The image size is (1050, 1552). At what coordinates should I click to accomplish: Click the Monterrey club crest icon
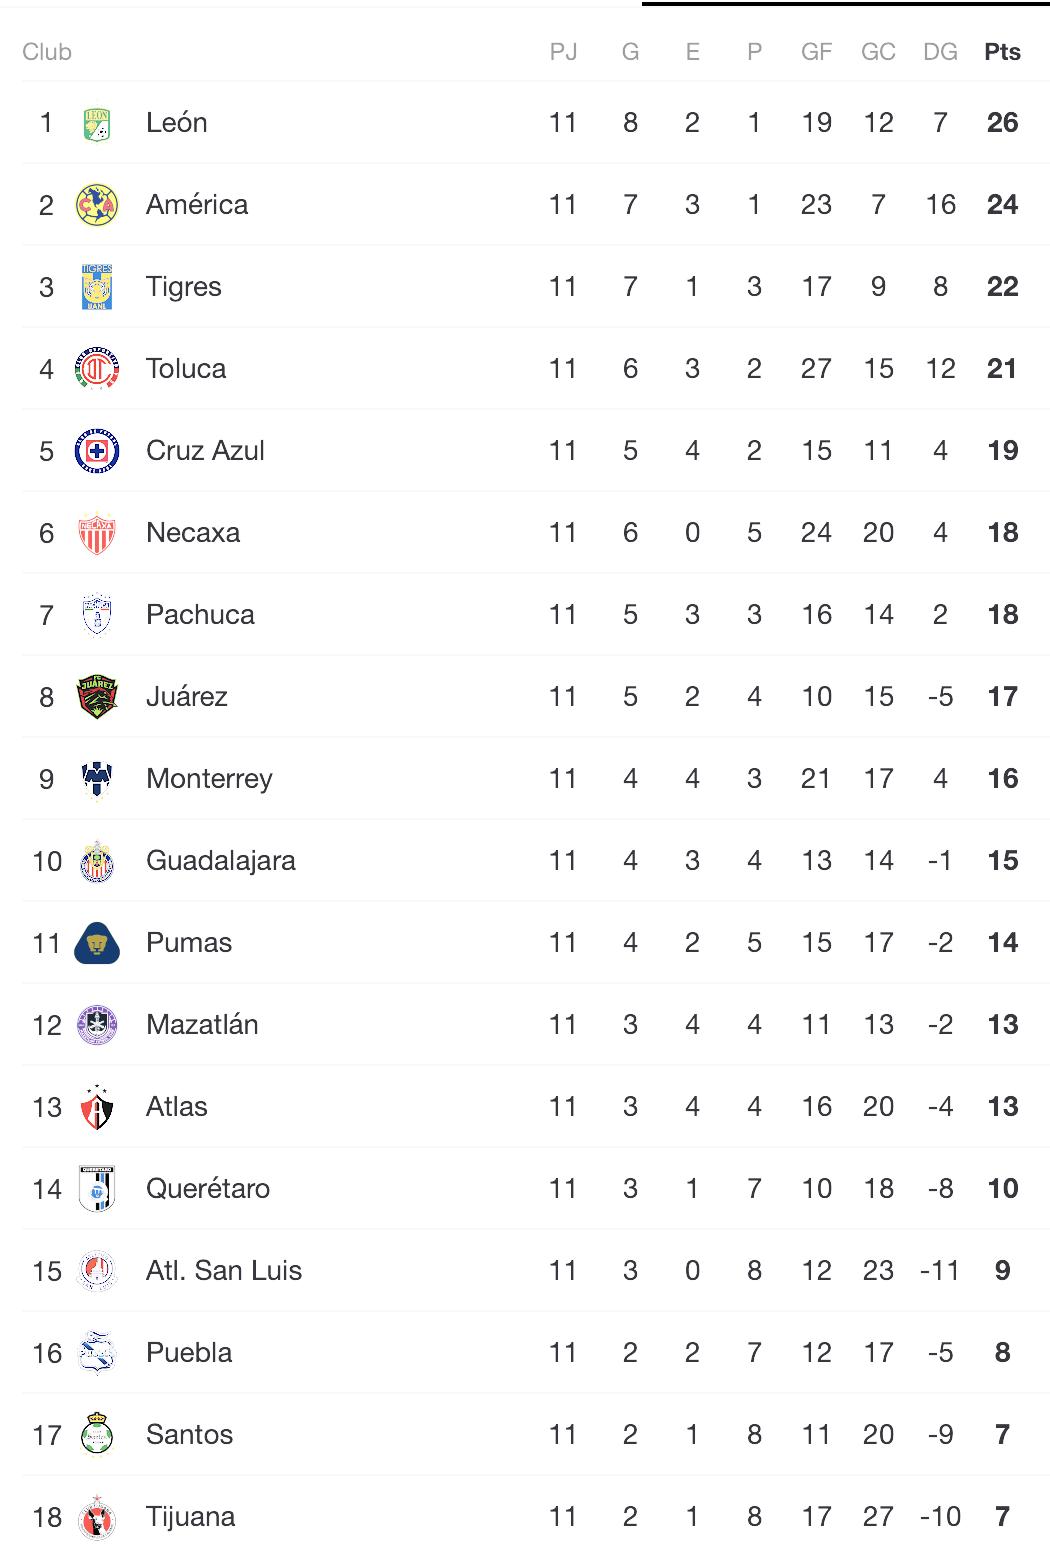coord(97,779)
